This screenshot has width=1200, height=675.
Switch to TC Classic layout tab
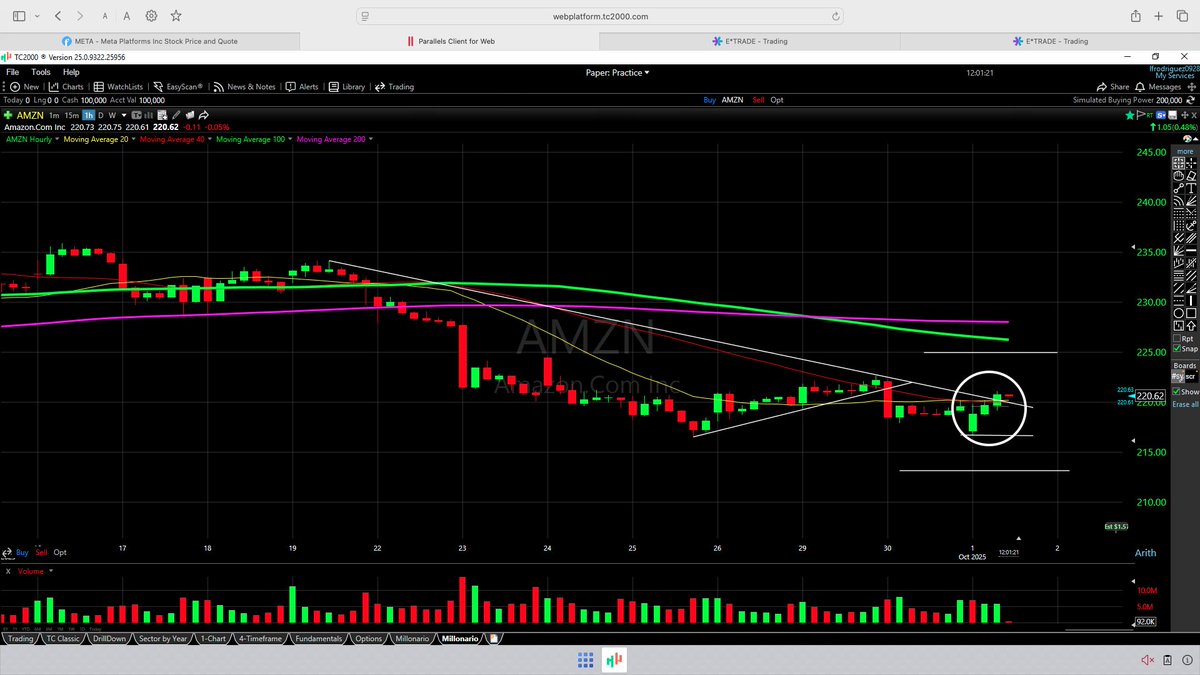pos(62,638)
